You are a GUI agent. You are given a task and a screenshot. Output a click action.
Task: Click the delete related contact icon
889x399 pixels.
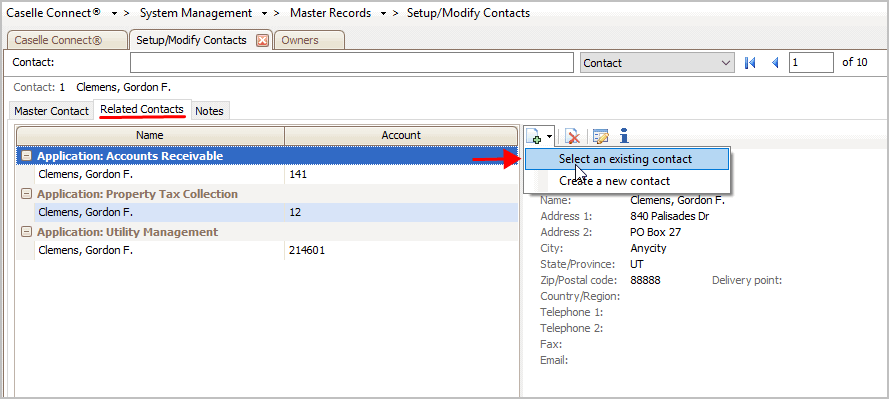click(573, 136)
